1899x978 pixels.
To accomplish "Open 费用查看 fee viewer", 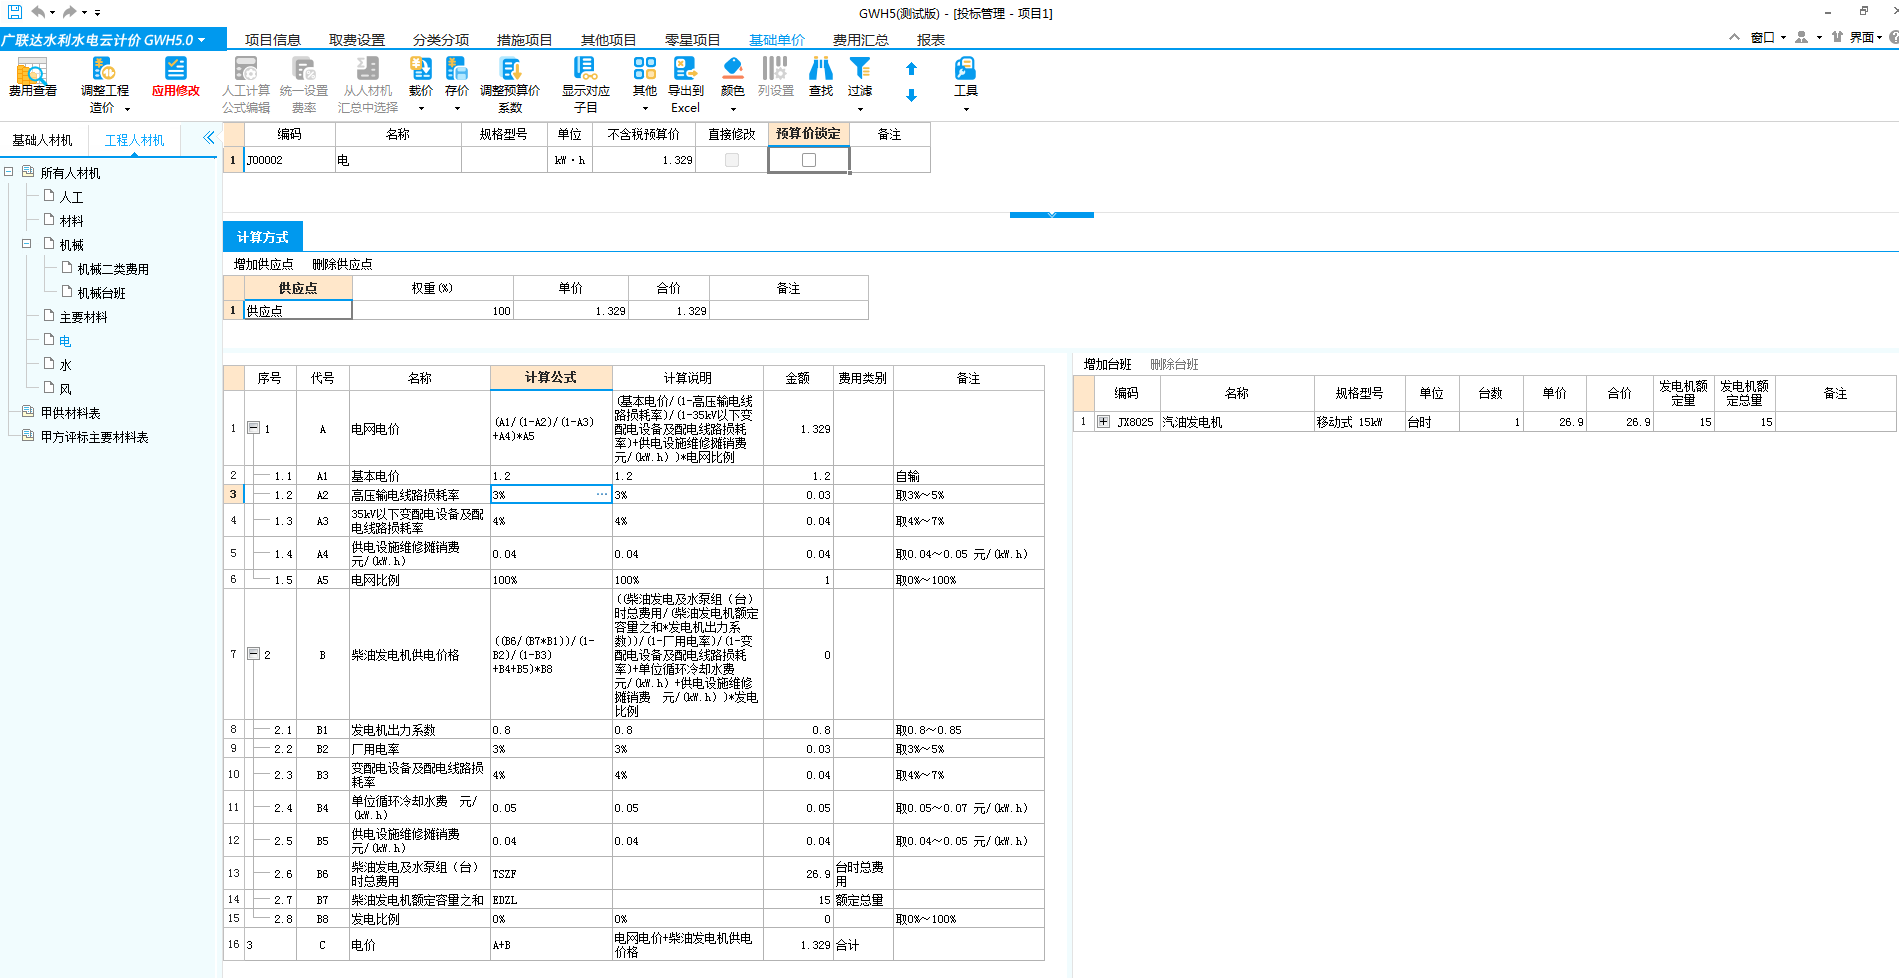I will point(32,77).
